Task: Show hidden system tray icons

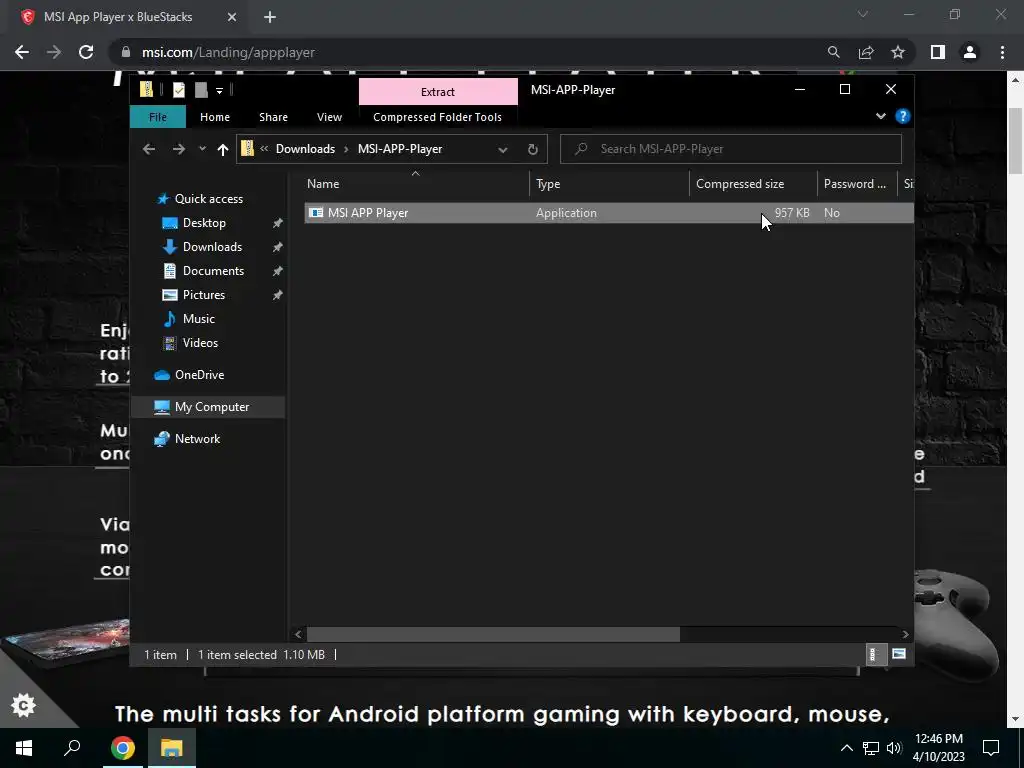Action: coord(846,748)
